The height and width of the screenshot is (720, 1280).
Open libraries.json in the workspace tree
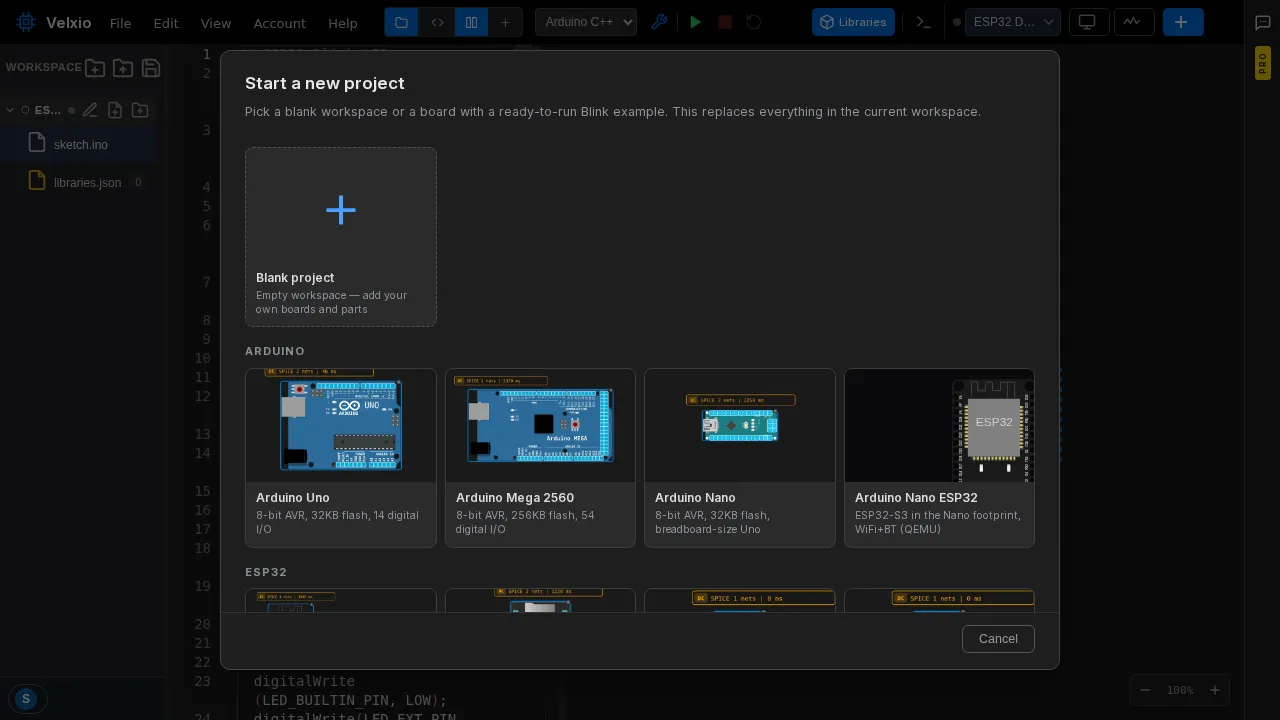(x=80, y=182)
